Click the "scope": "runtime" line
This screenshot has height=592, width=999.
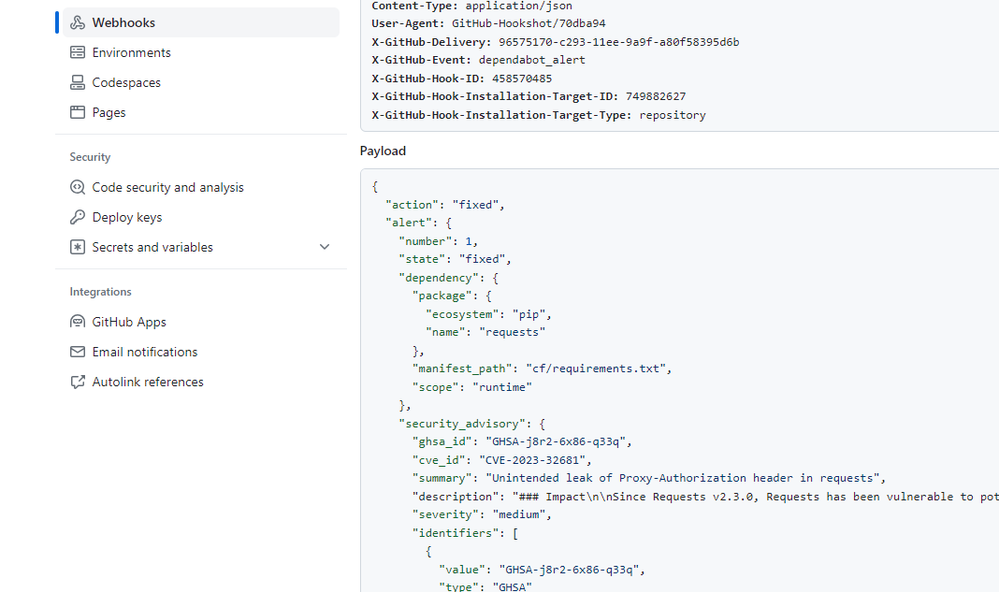[x=472, y=387]
